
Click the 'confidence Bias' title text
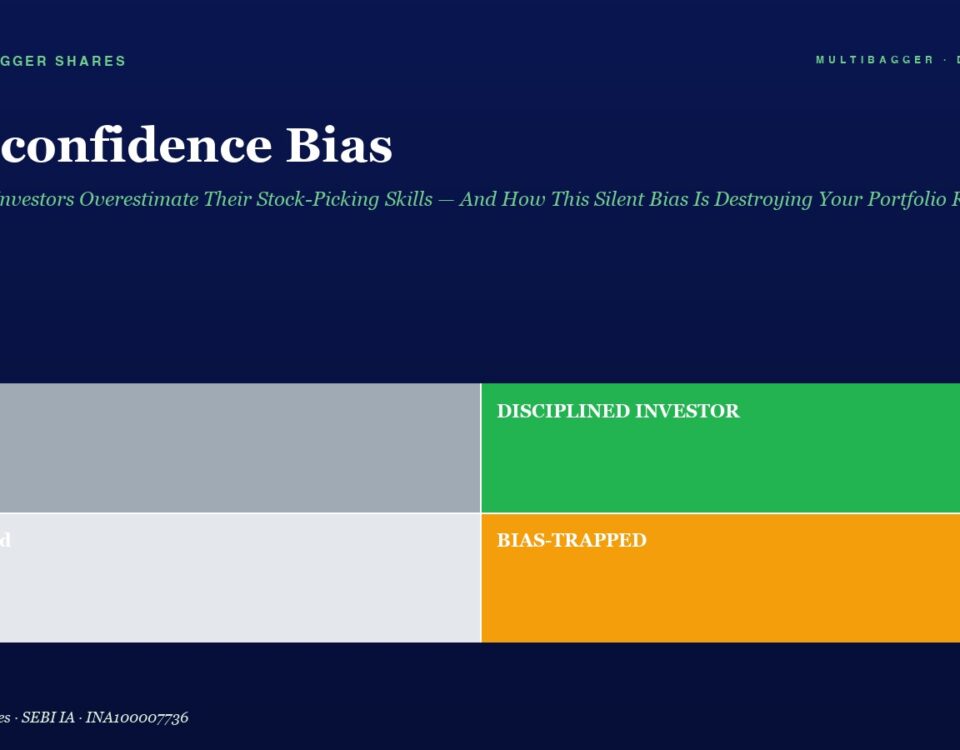click(x=196, y=145)
